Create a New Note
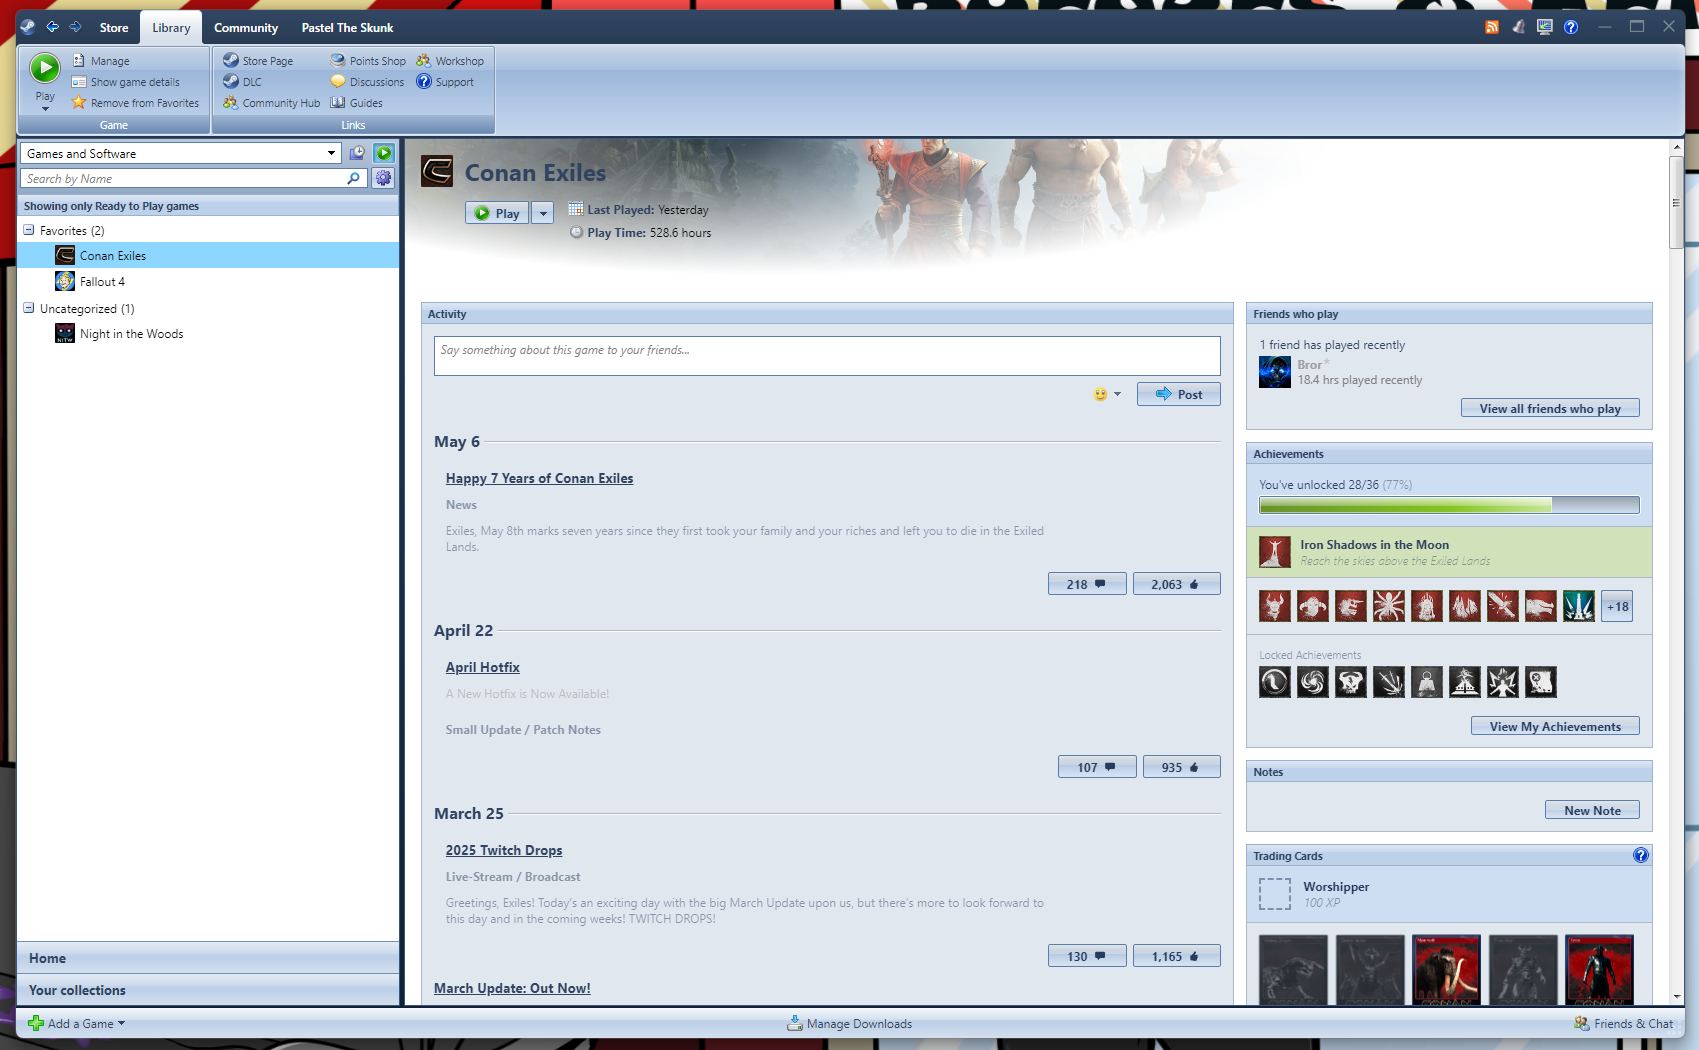Image resolution: width=1699 pixels, height=1050 pixels. (1592, 810)
